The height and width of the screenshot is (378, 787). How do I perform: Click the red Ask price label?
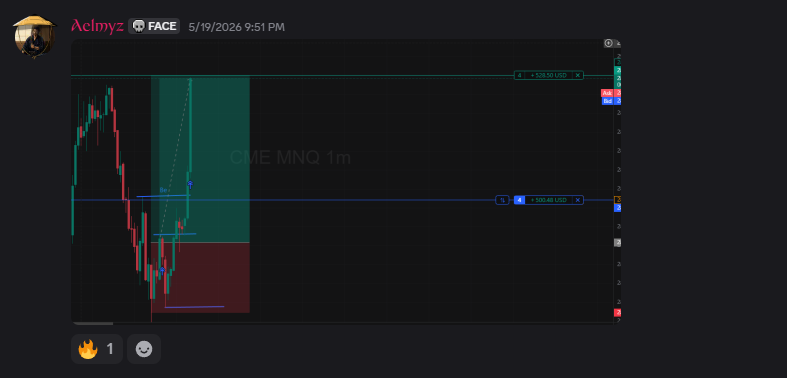[x=607, y=93]
